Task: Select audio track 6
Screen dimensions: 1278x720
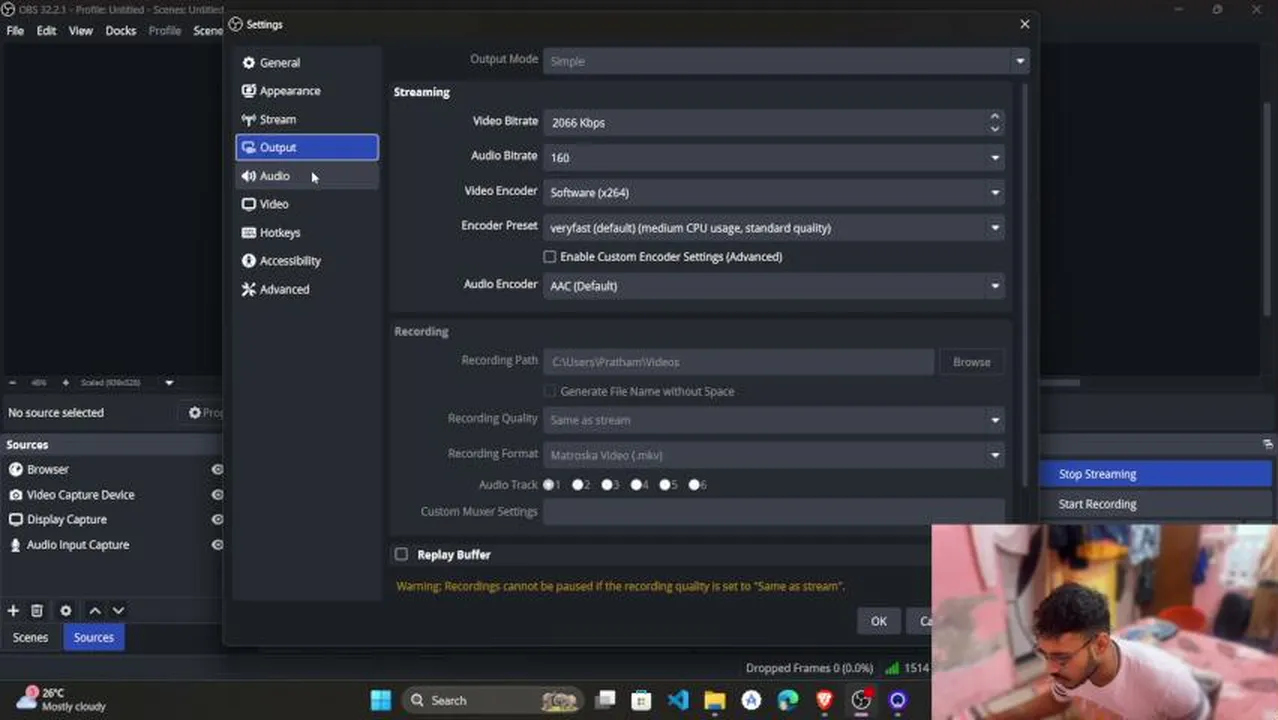Action: coord(694,485)
